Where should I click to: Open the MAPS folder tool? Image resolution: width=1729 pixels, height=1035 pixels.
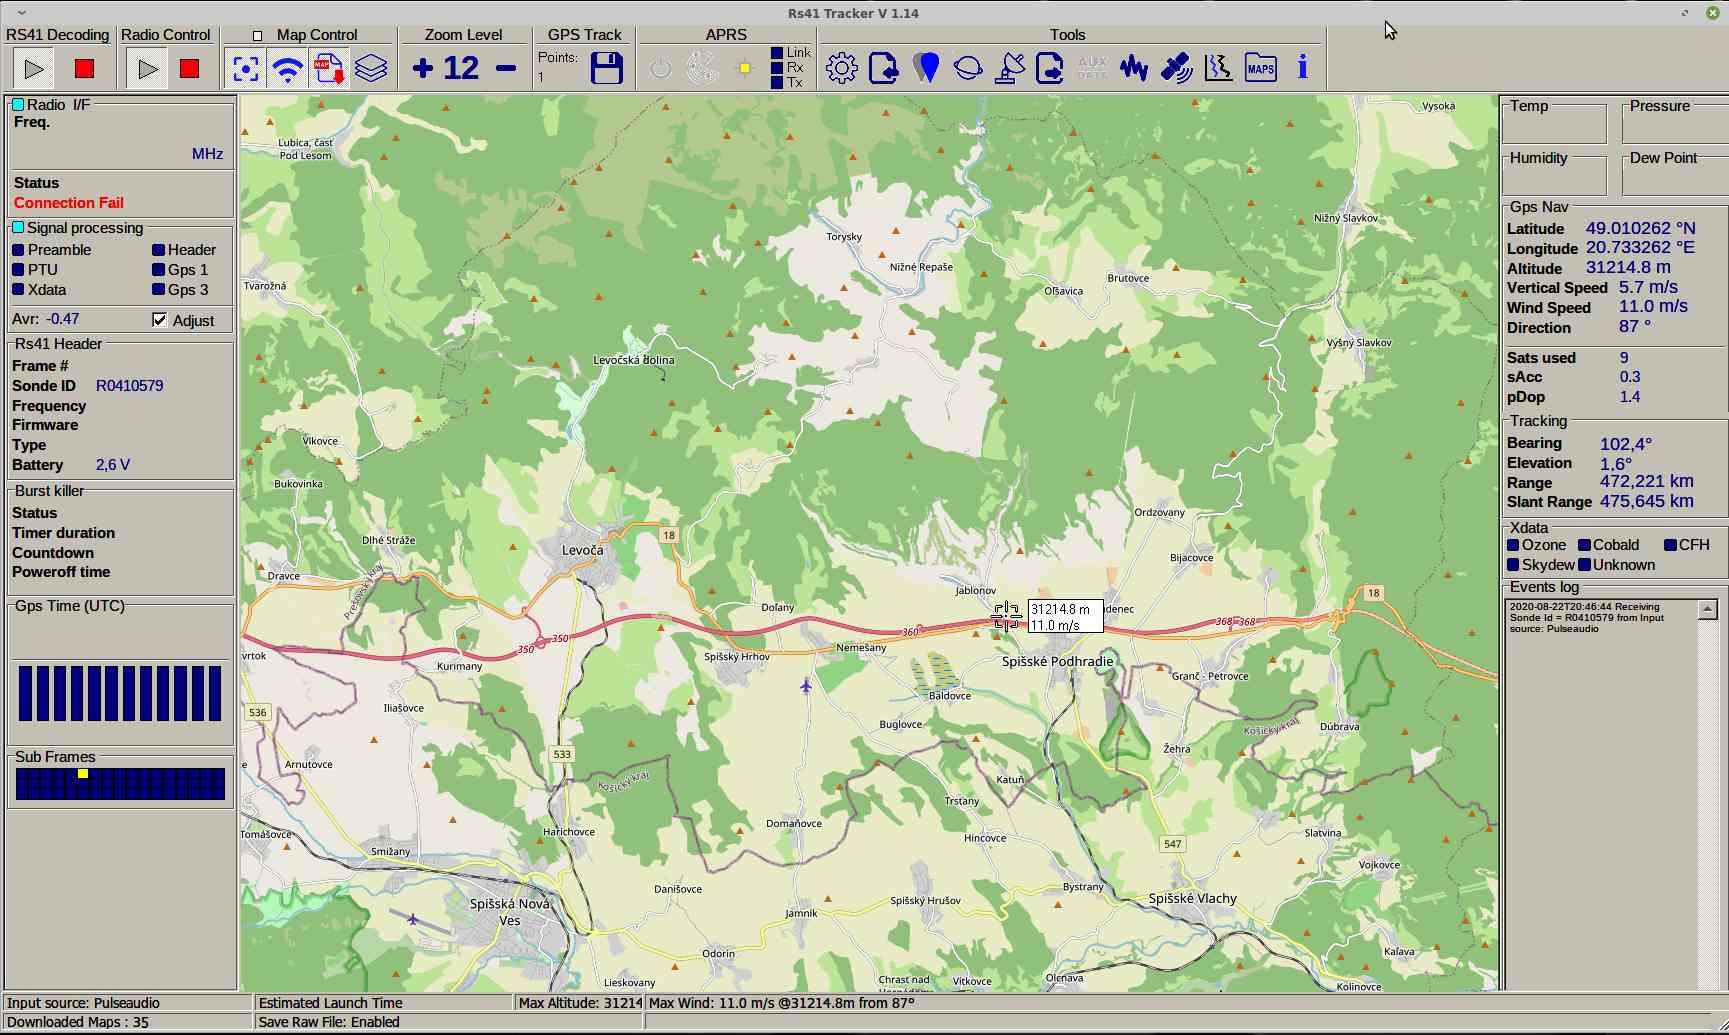pos(1260,68)
